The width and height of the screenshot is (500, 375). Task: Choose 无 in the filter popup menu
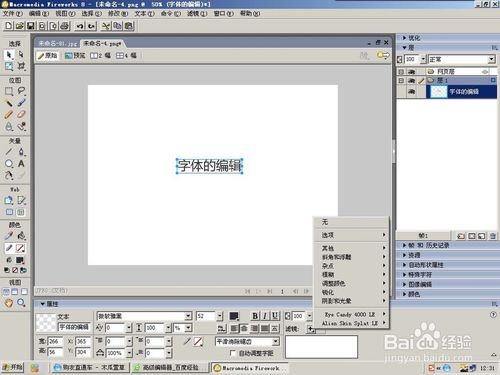(351, 222)
